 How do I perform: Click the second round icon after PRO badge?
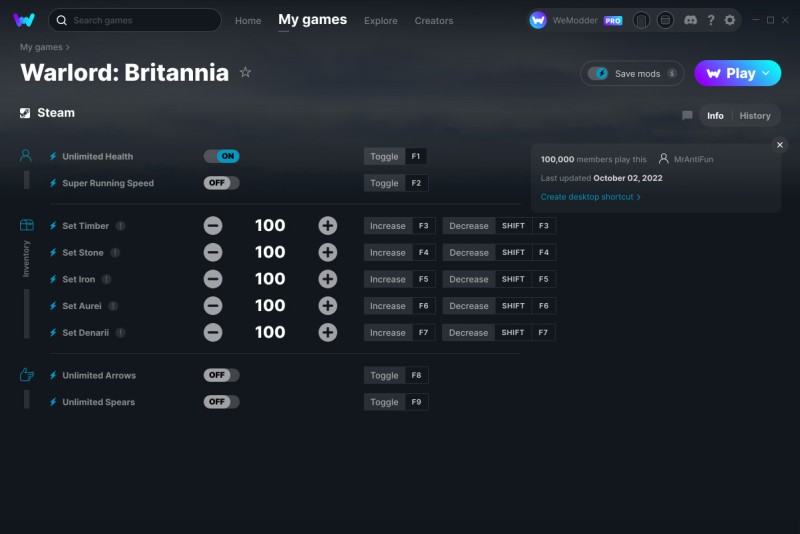[665, 20]
